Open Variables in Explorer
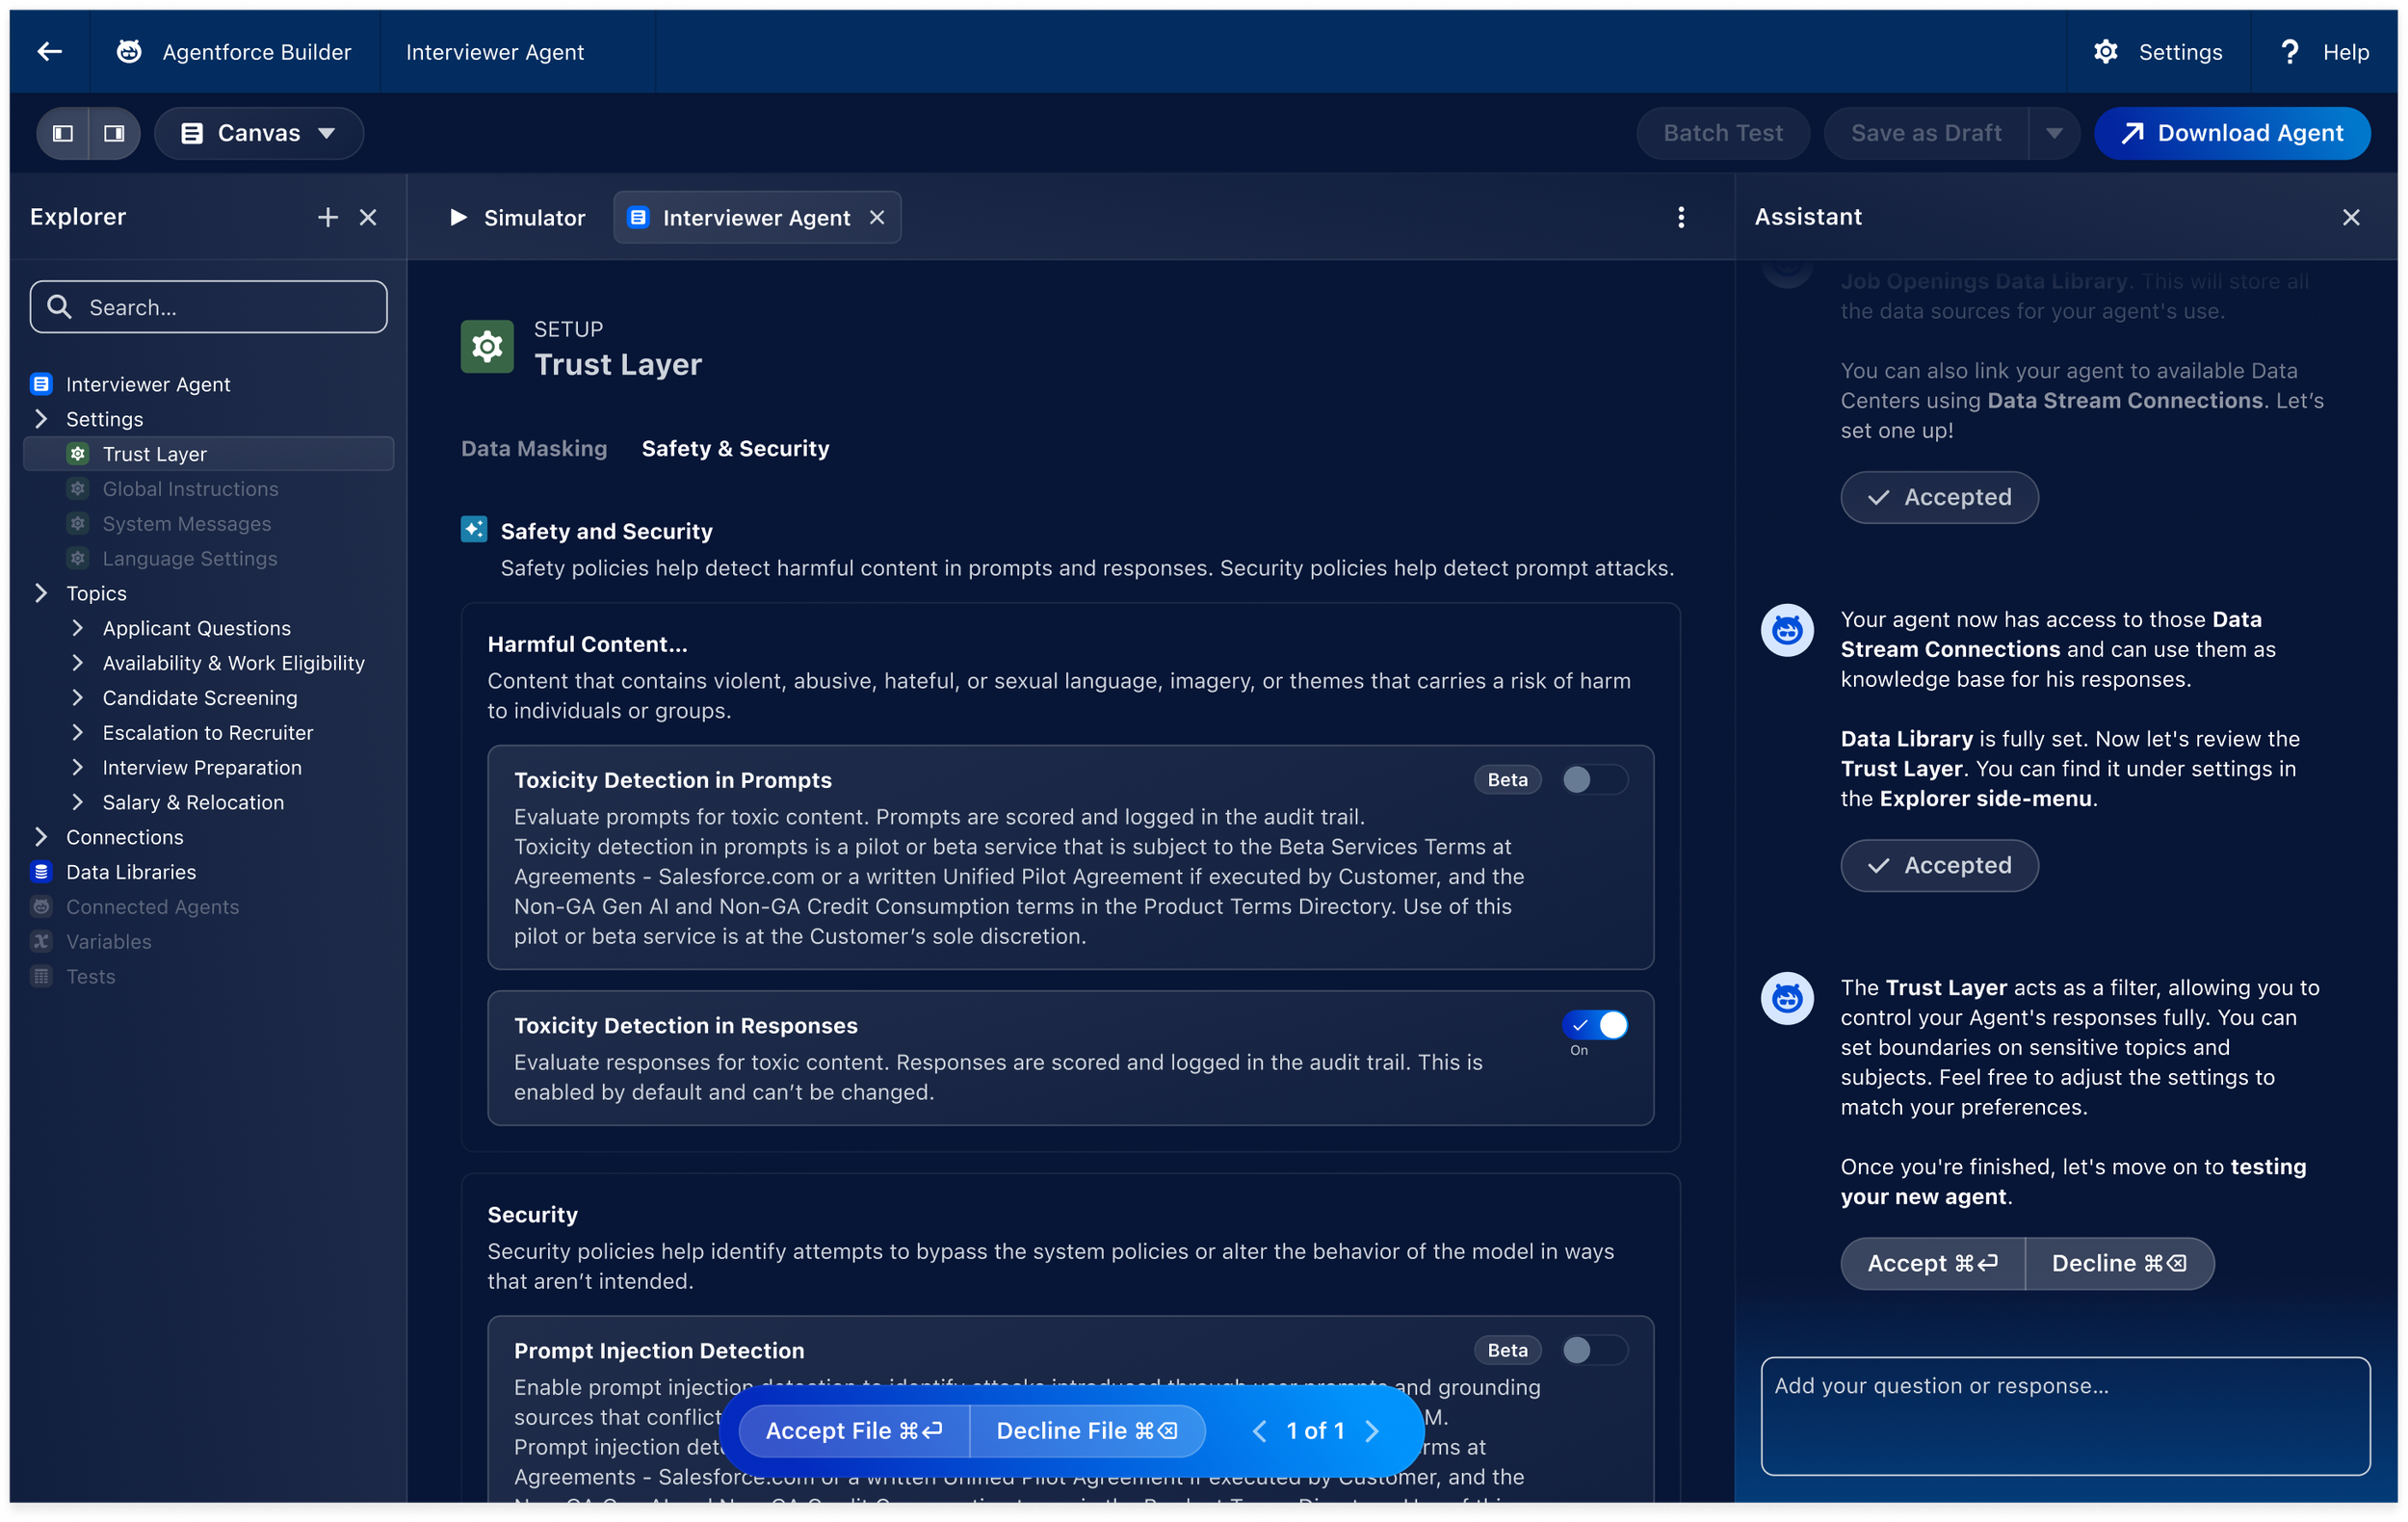This screenshot has width=2408, height=1522. [108, 942]
